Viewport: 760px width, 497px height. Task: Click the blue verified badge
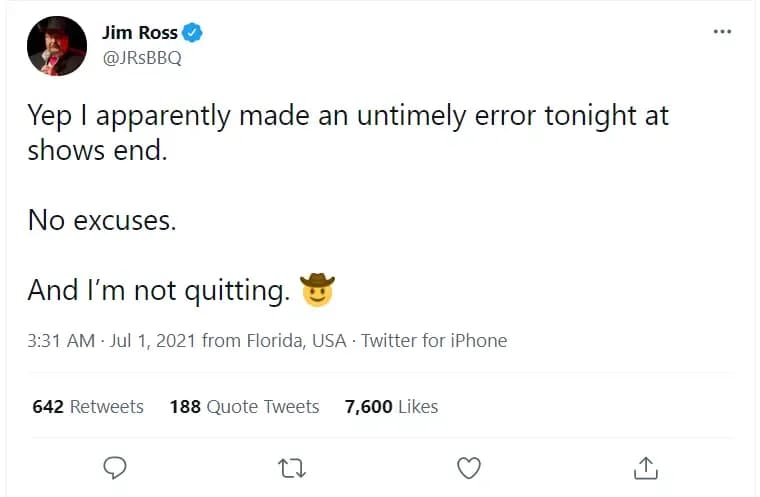point(194,33)
